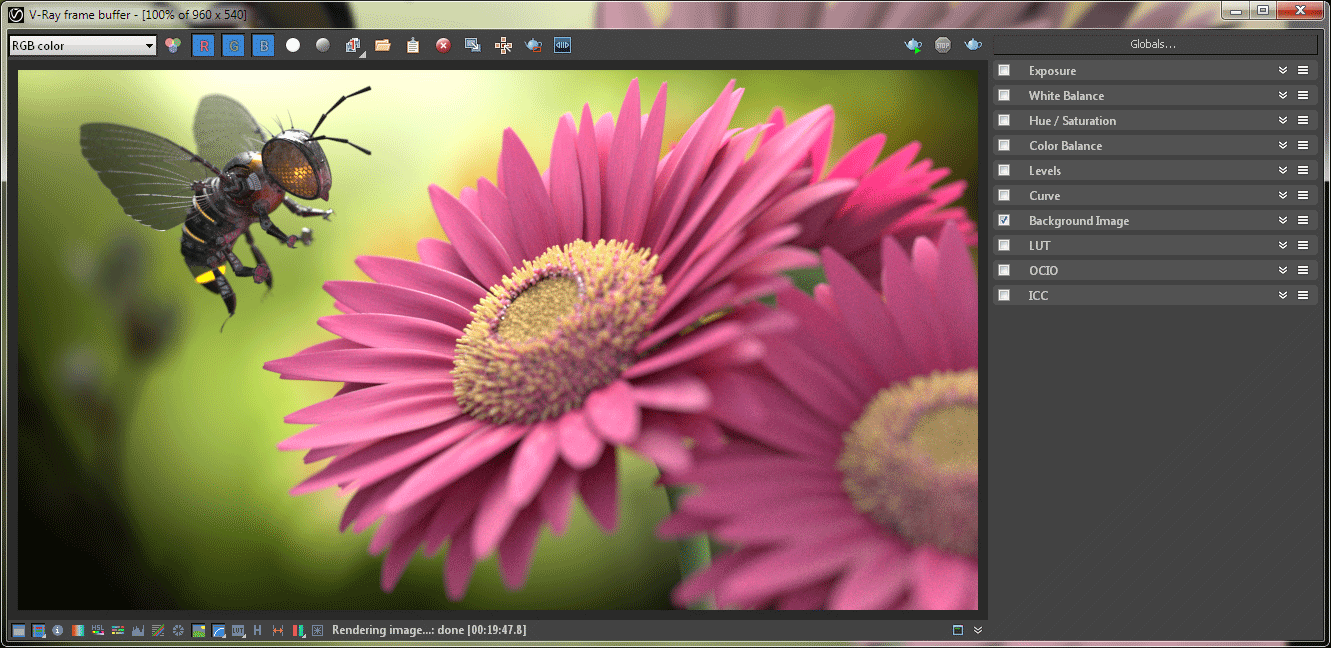Uncheck the Background Image checkbox
This screenshot has width=1331, height=648.
(1004, 220)
